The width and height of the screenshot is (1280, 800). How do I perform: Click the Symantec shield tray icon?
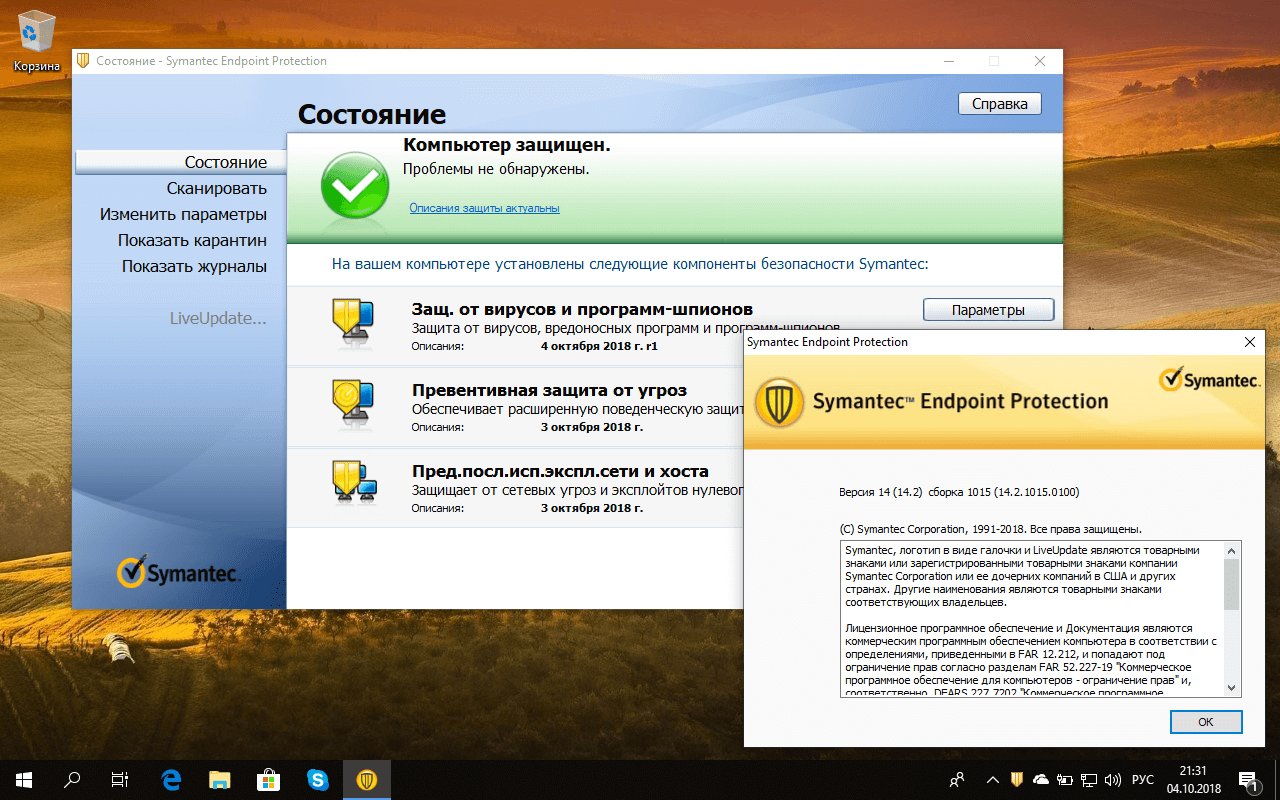1016,779
